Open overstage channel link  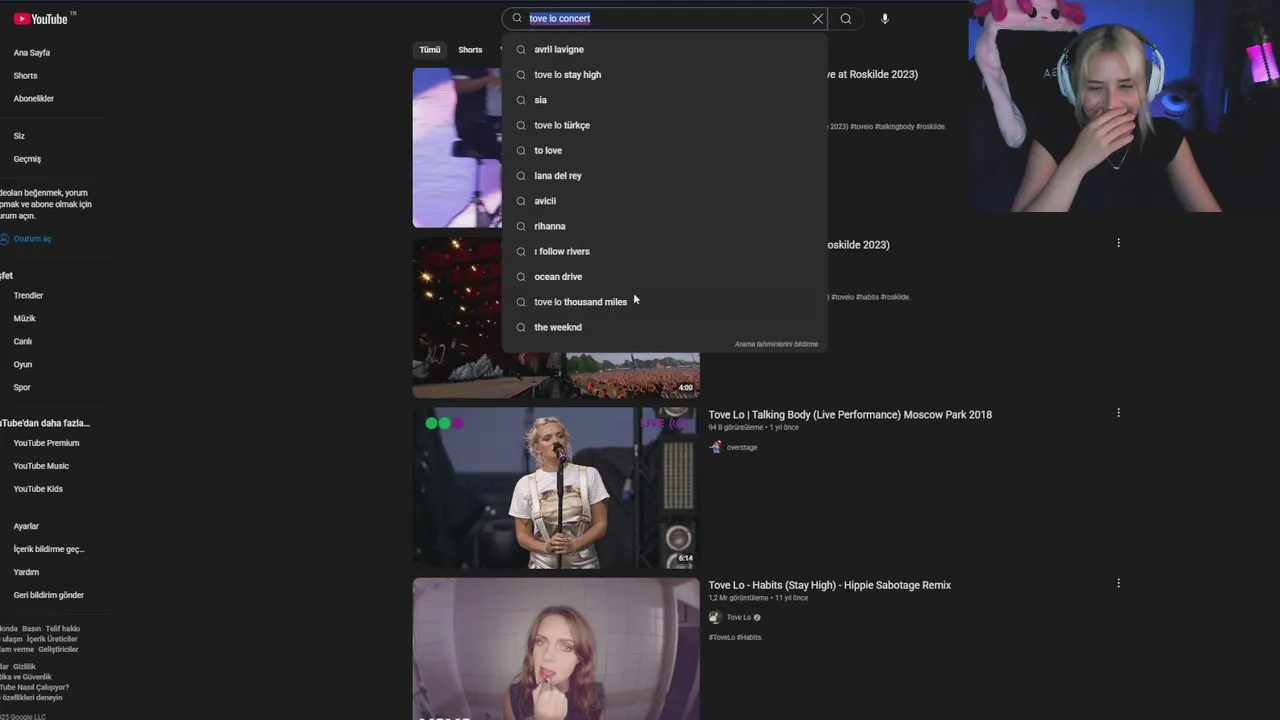point(742,448)
